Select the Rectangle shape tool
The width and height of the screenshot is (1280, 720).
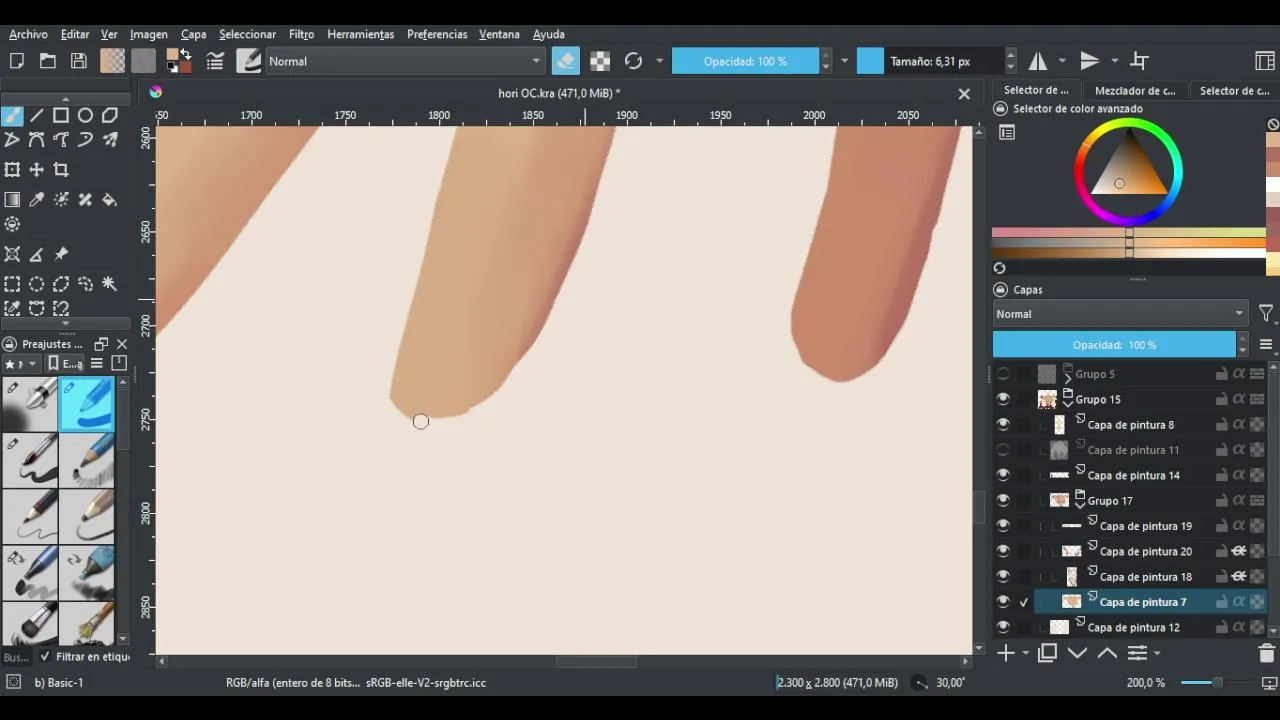pyautogui.click(x=61, y=115)
